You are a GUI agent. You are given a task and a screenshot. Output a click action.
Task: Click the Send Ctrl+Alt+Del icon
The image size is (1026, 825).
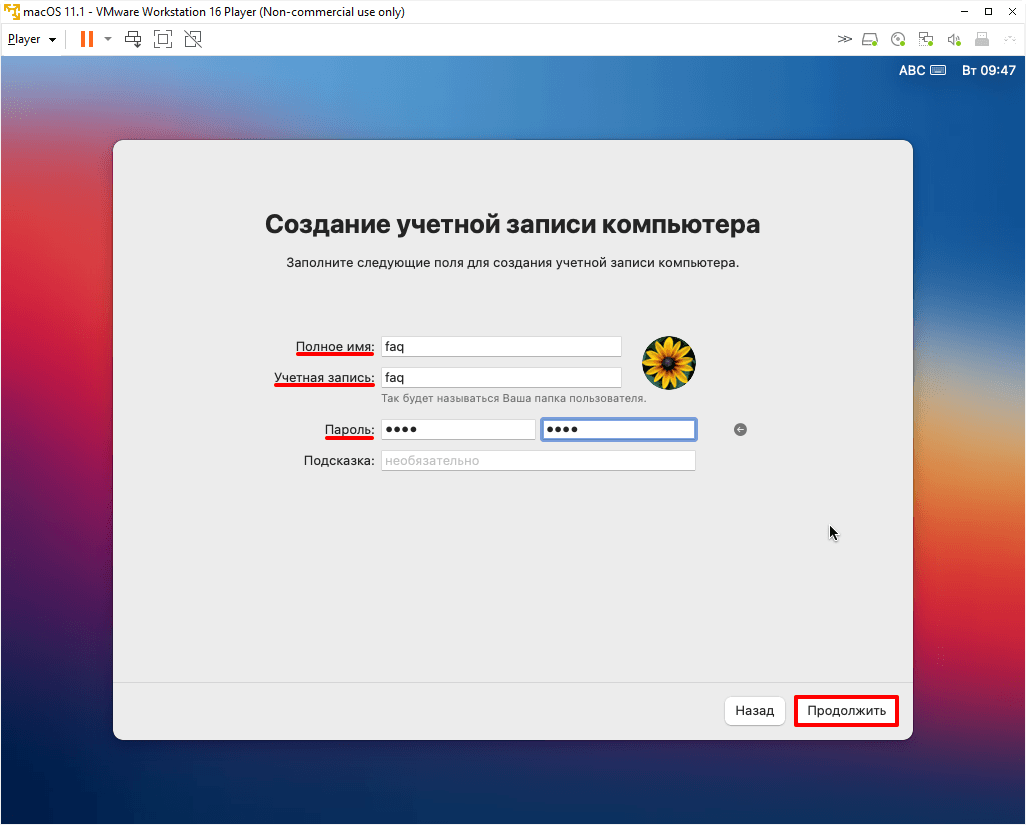point(133,40)
